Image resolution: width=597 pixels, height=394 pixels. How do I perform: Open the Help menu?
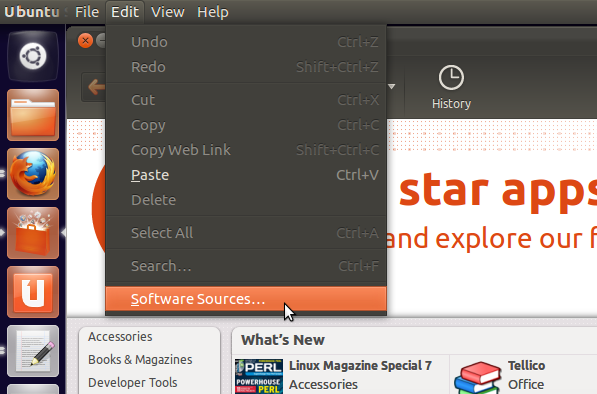pyautogui.click(x=213, y=12)
